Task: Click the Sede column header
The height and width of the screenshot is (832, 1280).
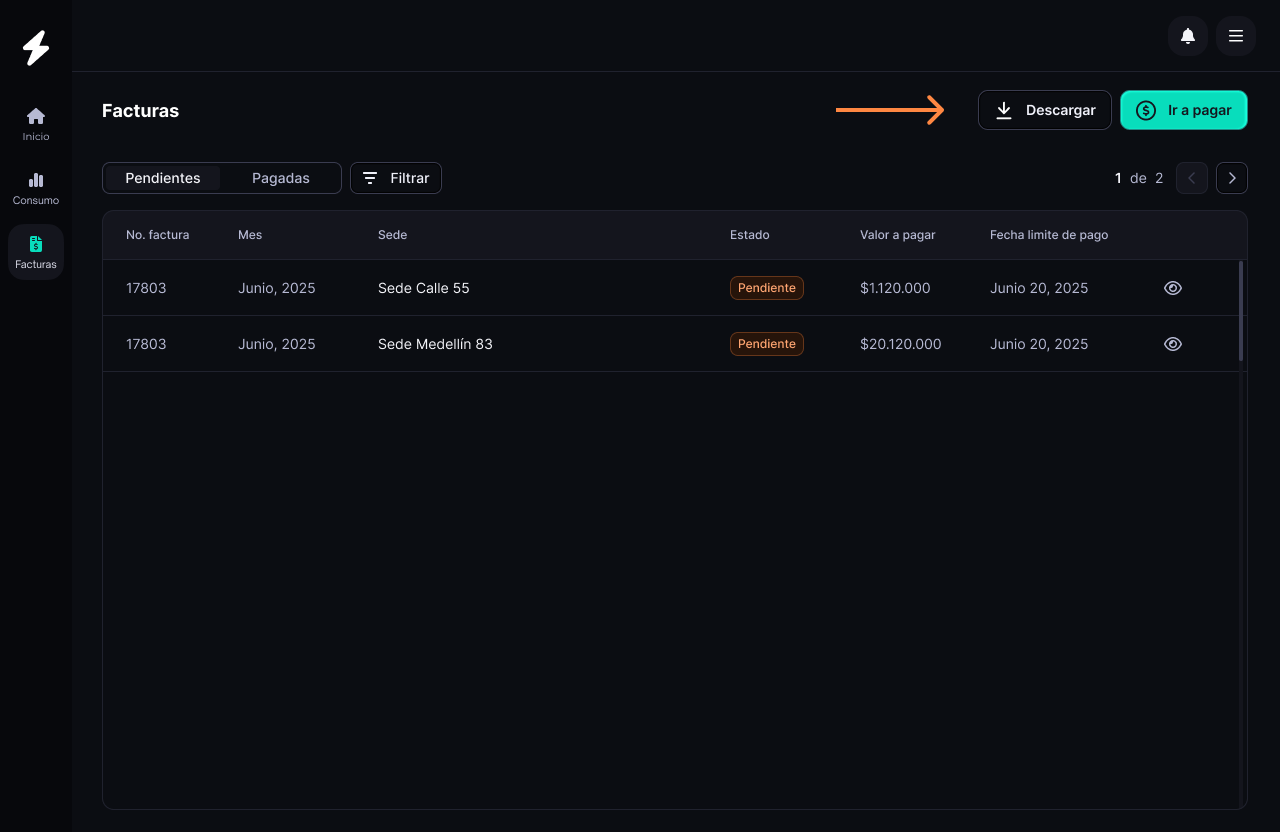Action: [x=392, y=235]
